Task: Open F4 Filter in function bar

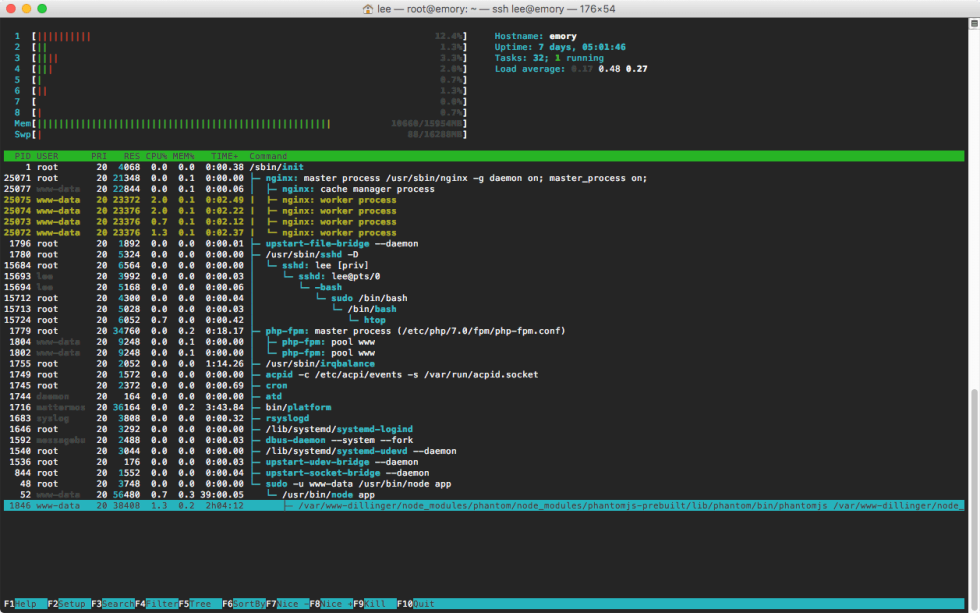Action: pos(155,604)
